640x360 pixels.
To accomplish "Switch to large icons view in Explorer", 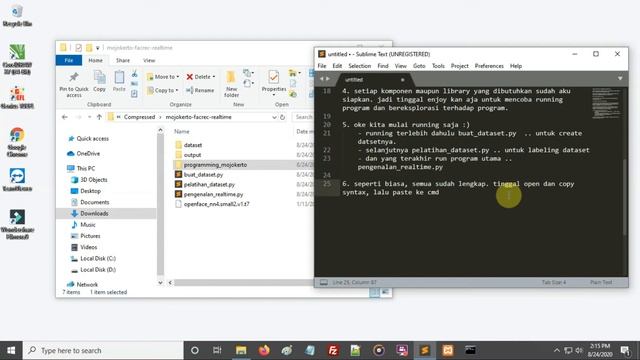I will click(385, 292).
